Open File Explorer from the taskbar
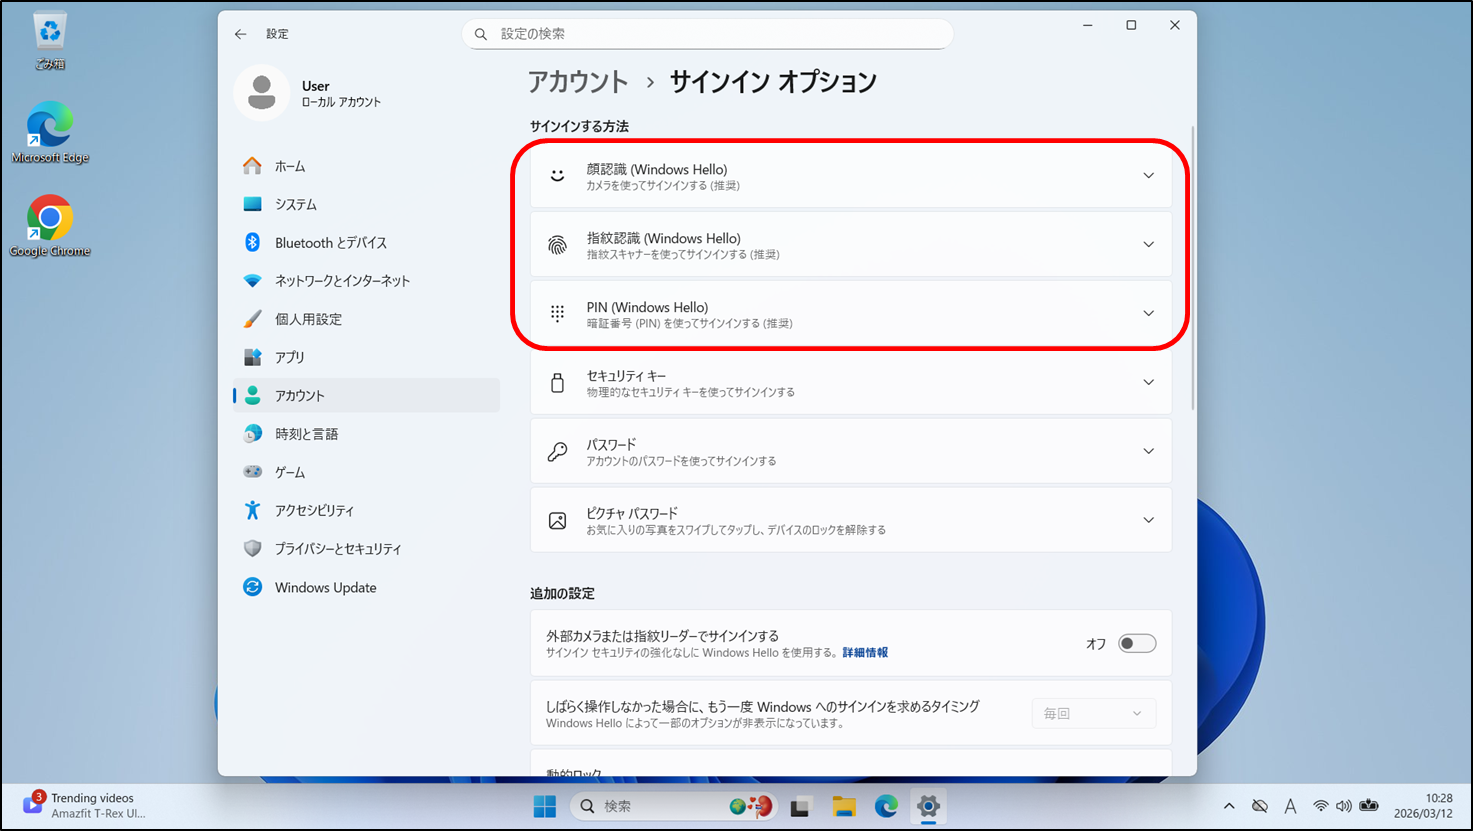The height and width of the screenshot is (831, 1473). click(x=844, y=806)
